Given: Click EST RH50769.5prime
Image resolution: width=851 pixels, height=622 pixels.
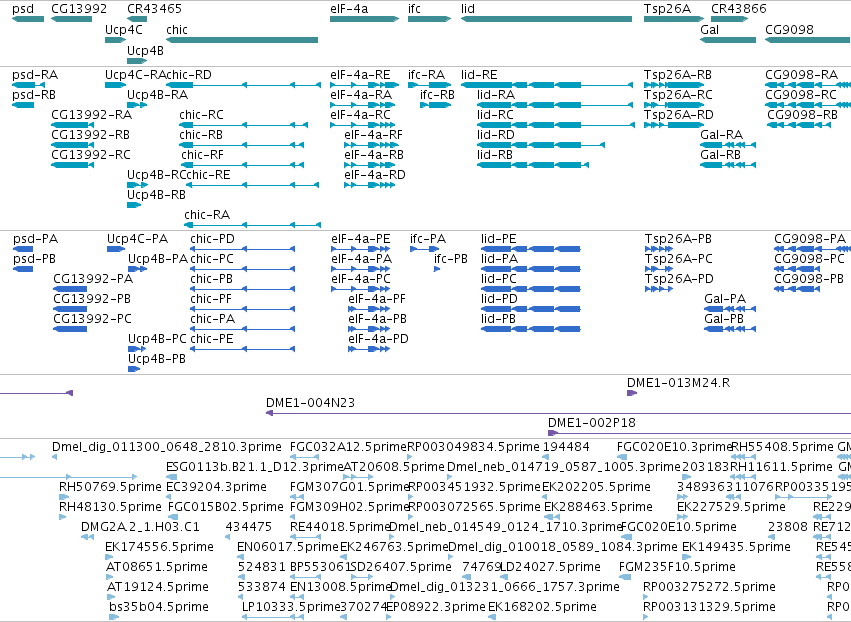Looking at the screenshot, I should coord(62,497).
